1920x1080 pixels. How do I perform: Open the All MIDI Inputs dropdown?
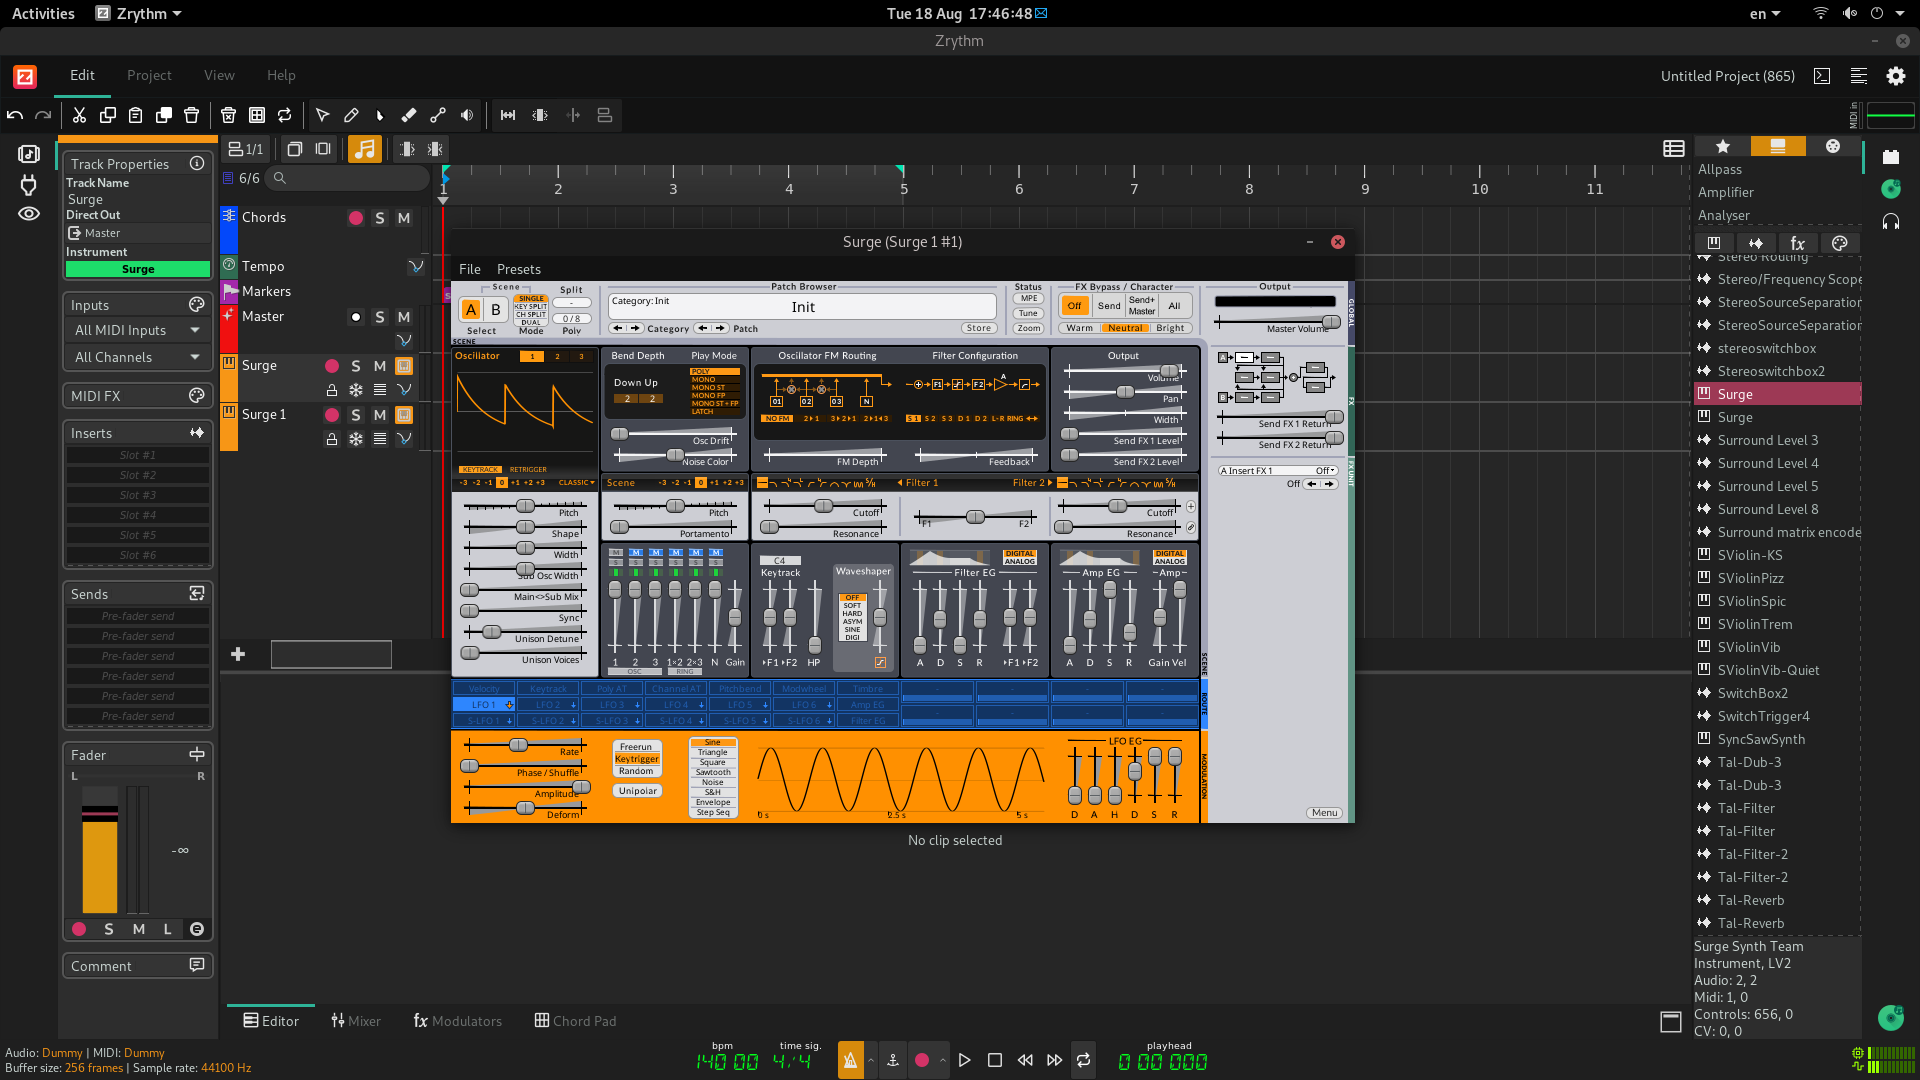tap(137, 330)
